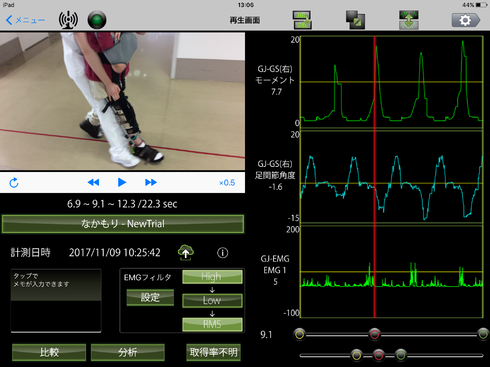Tap the green status indicator light

(x=97, y=20)
